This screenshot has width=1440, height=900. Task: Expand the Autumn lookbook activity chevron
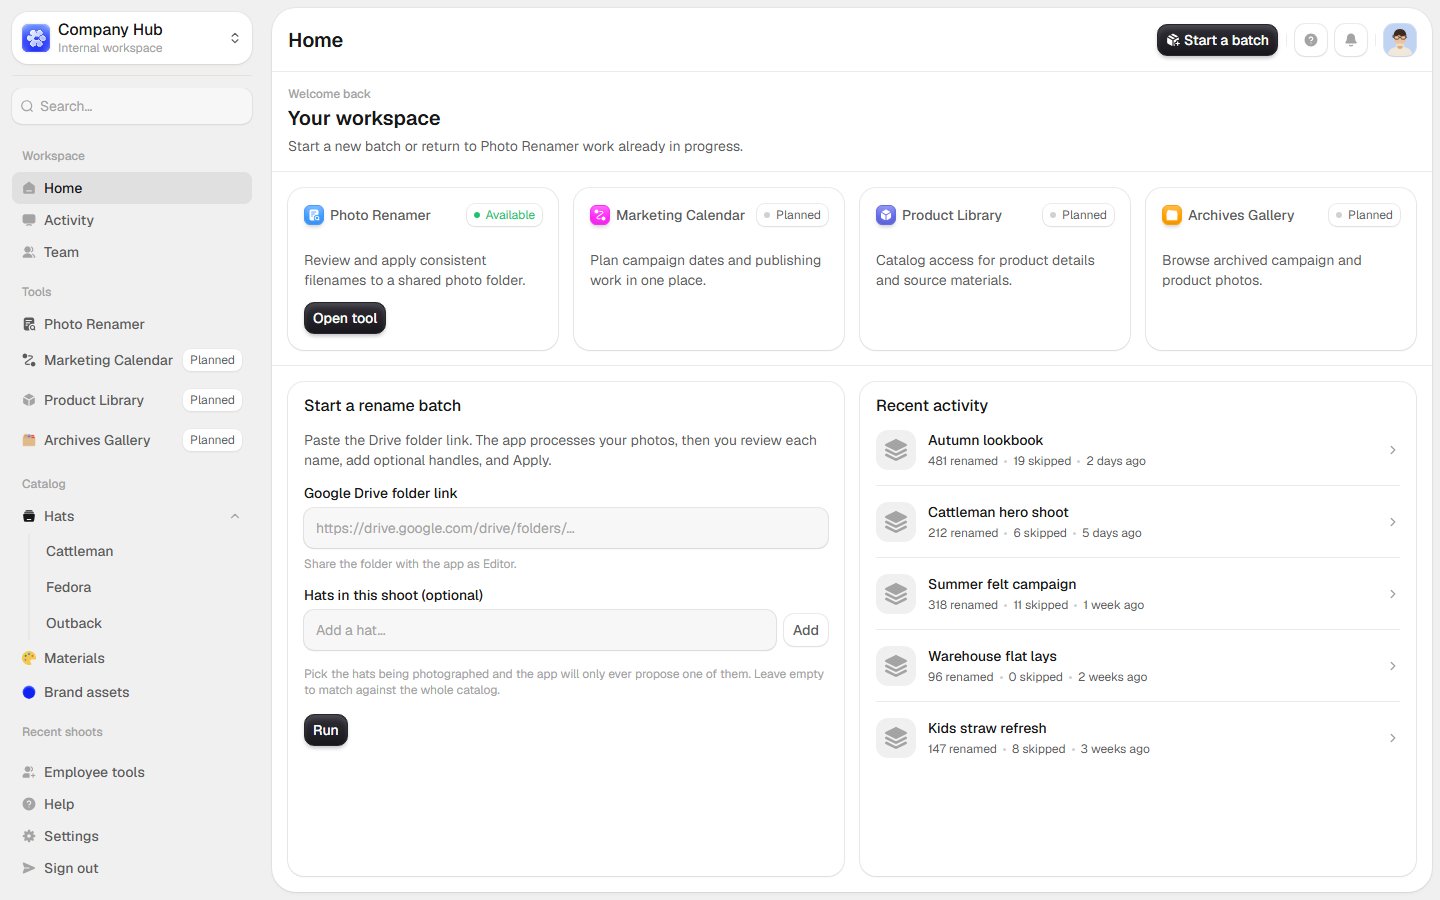click(1393, 450)
